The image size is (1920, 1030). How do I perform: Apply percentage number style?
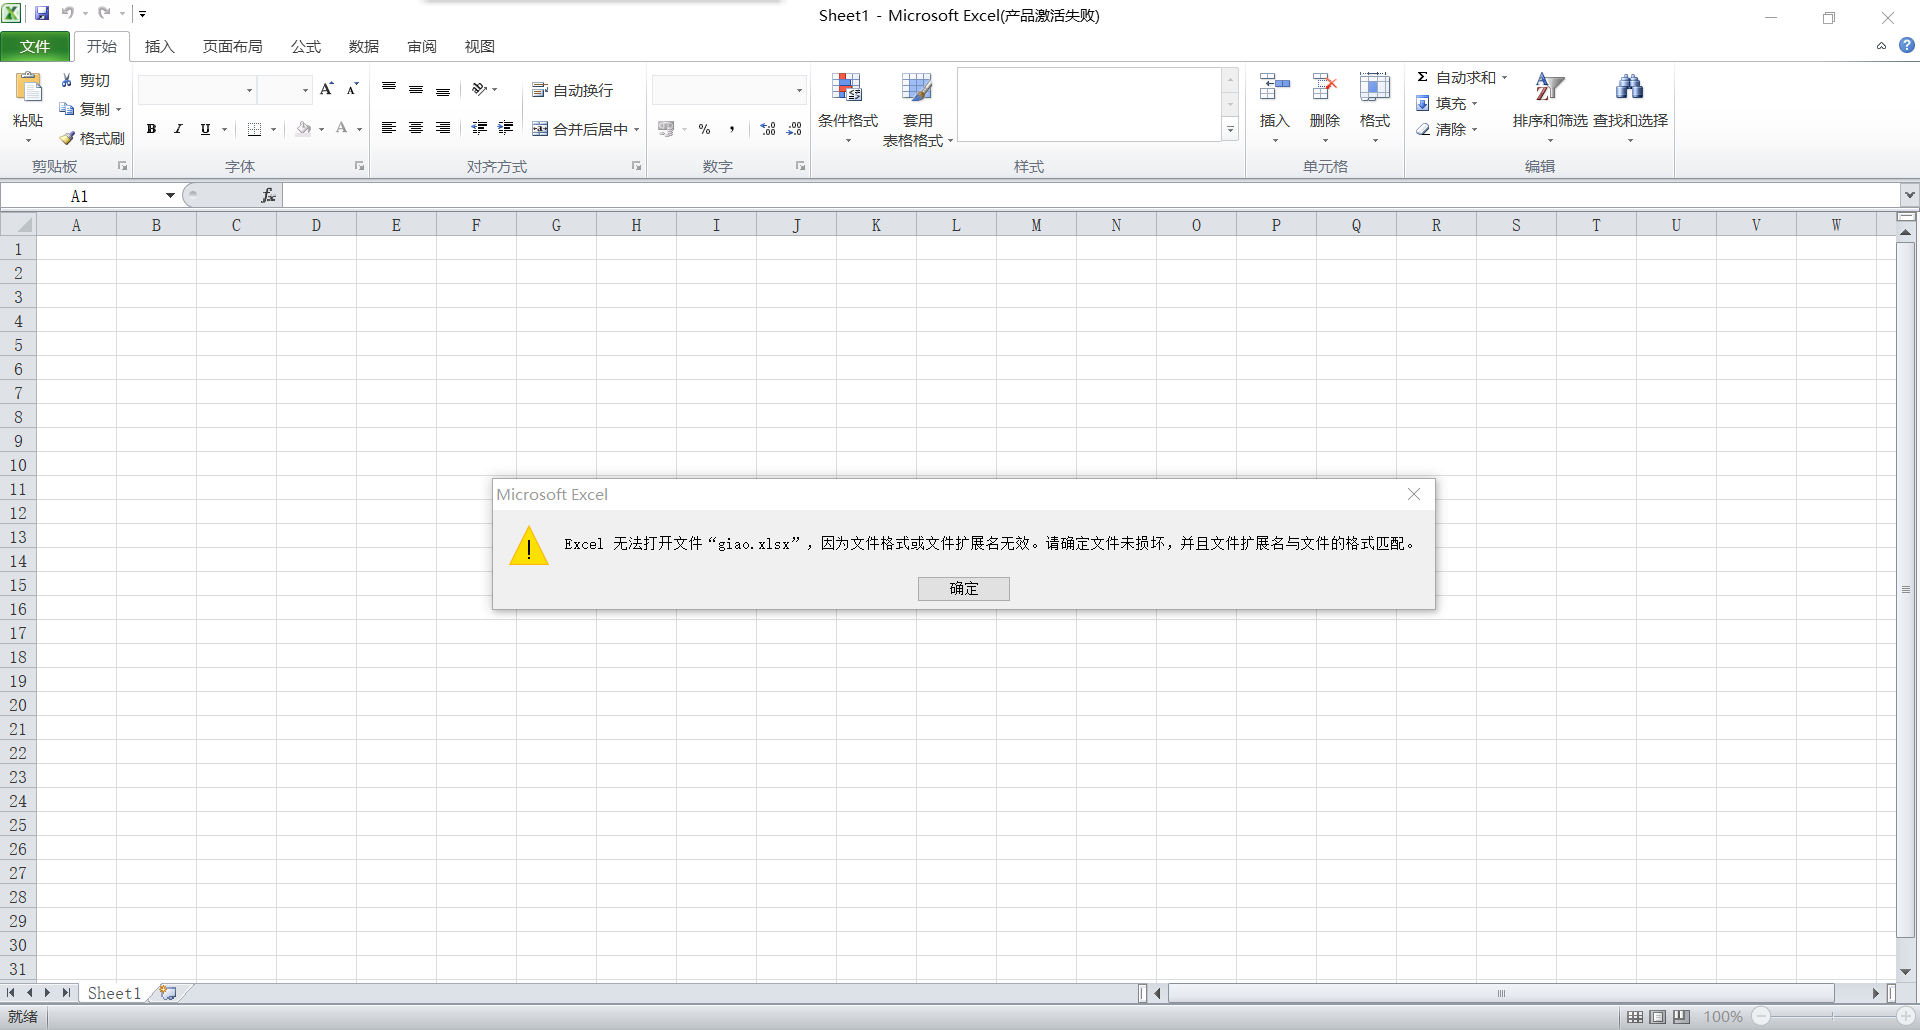tap(704, 129)
